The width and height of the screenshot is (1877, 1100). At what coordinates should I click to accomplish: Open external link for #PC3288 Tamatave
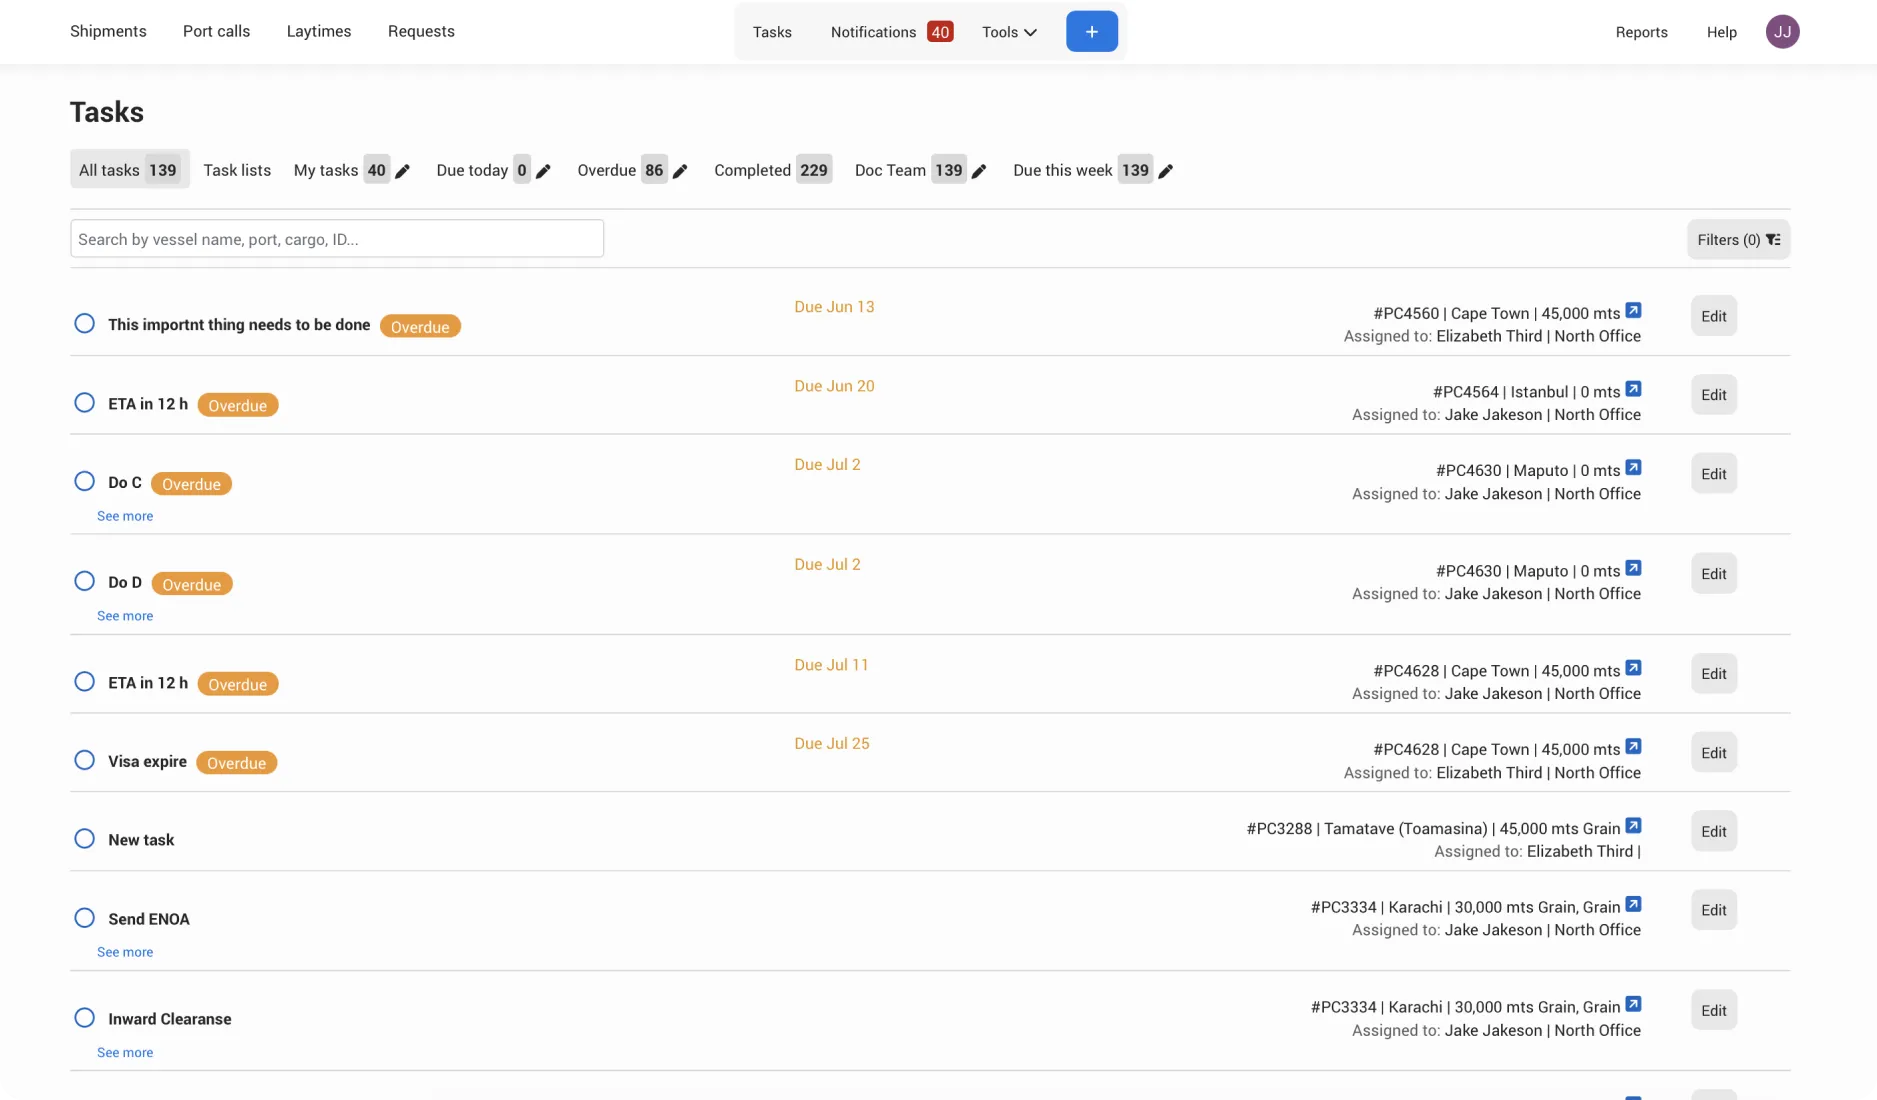click(1633, 826)
